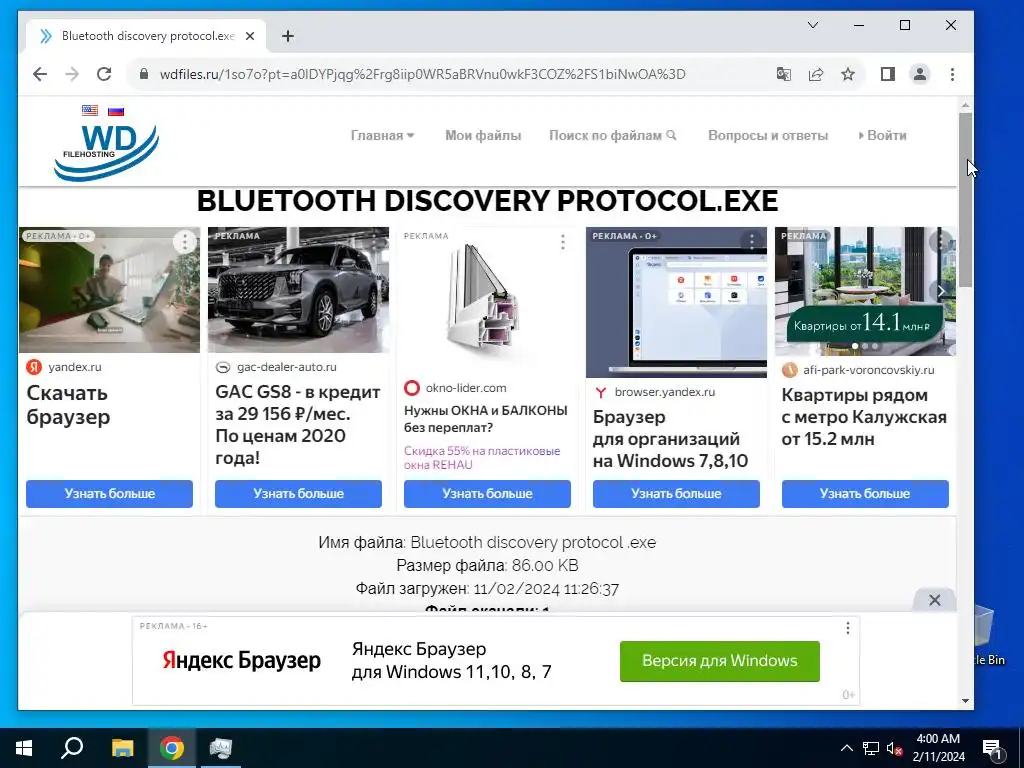Click the Скидка 55% REHAU text link
Screen dimensions: 1024x768
pos(482,458)
